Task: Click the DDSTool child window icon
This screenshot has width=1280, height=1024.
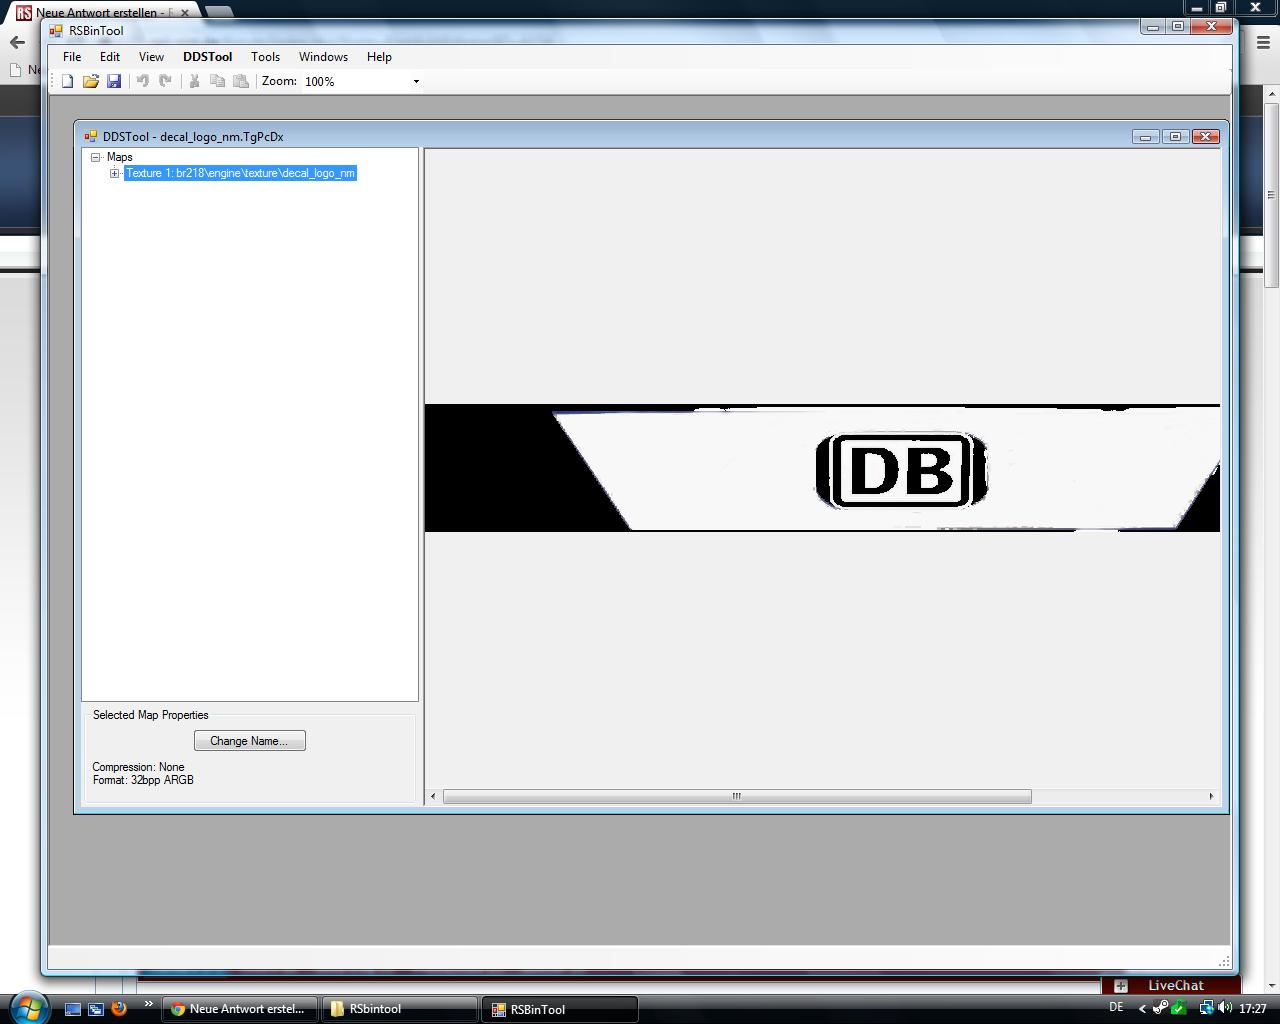Action: point(90,137)
